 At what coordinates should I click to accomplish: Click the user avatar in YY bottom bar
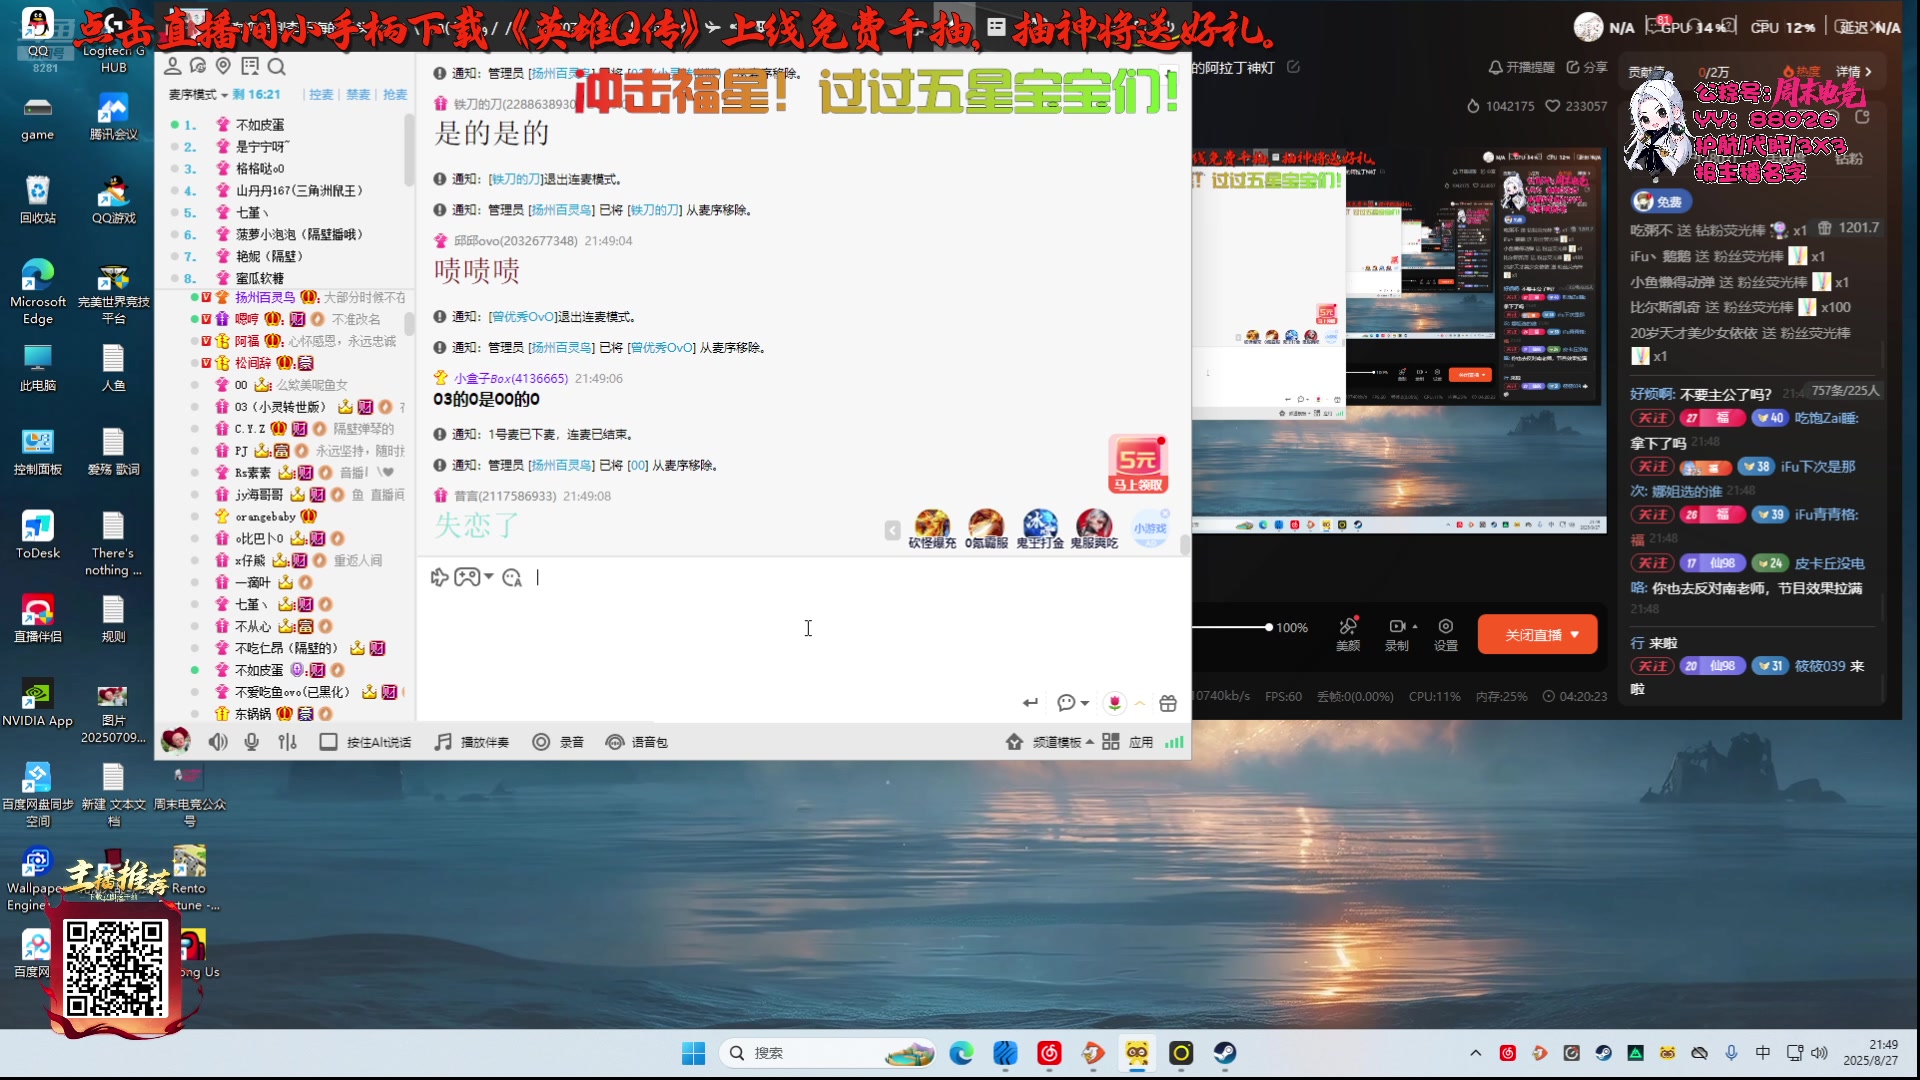pyautogui.click(x=176, y=740)
